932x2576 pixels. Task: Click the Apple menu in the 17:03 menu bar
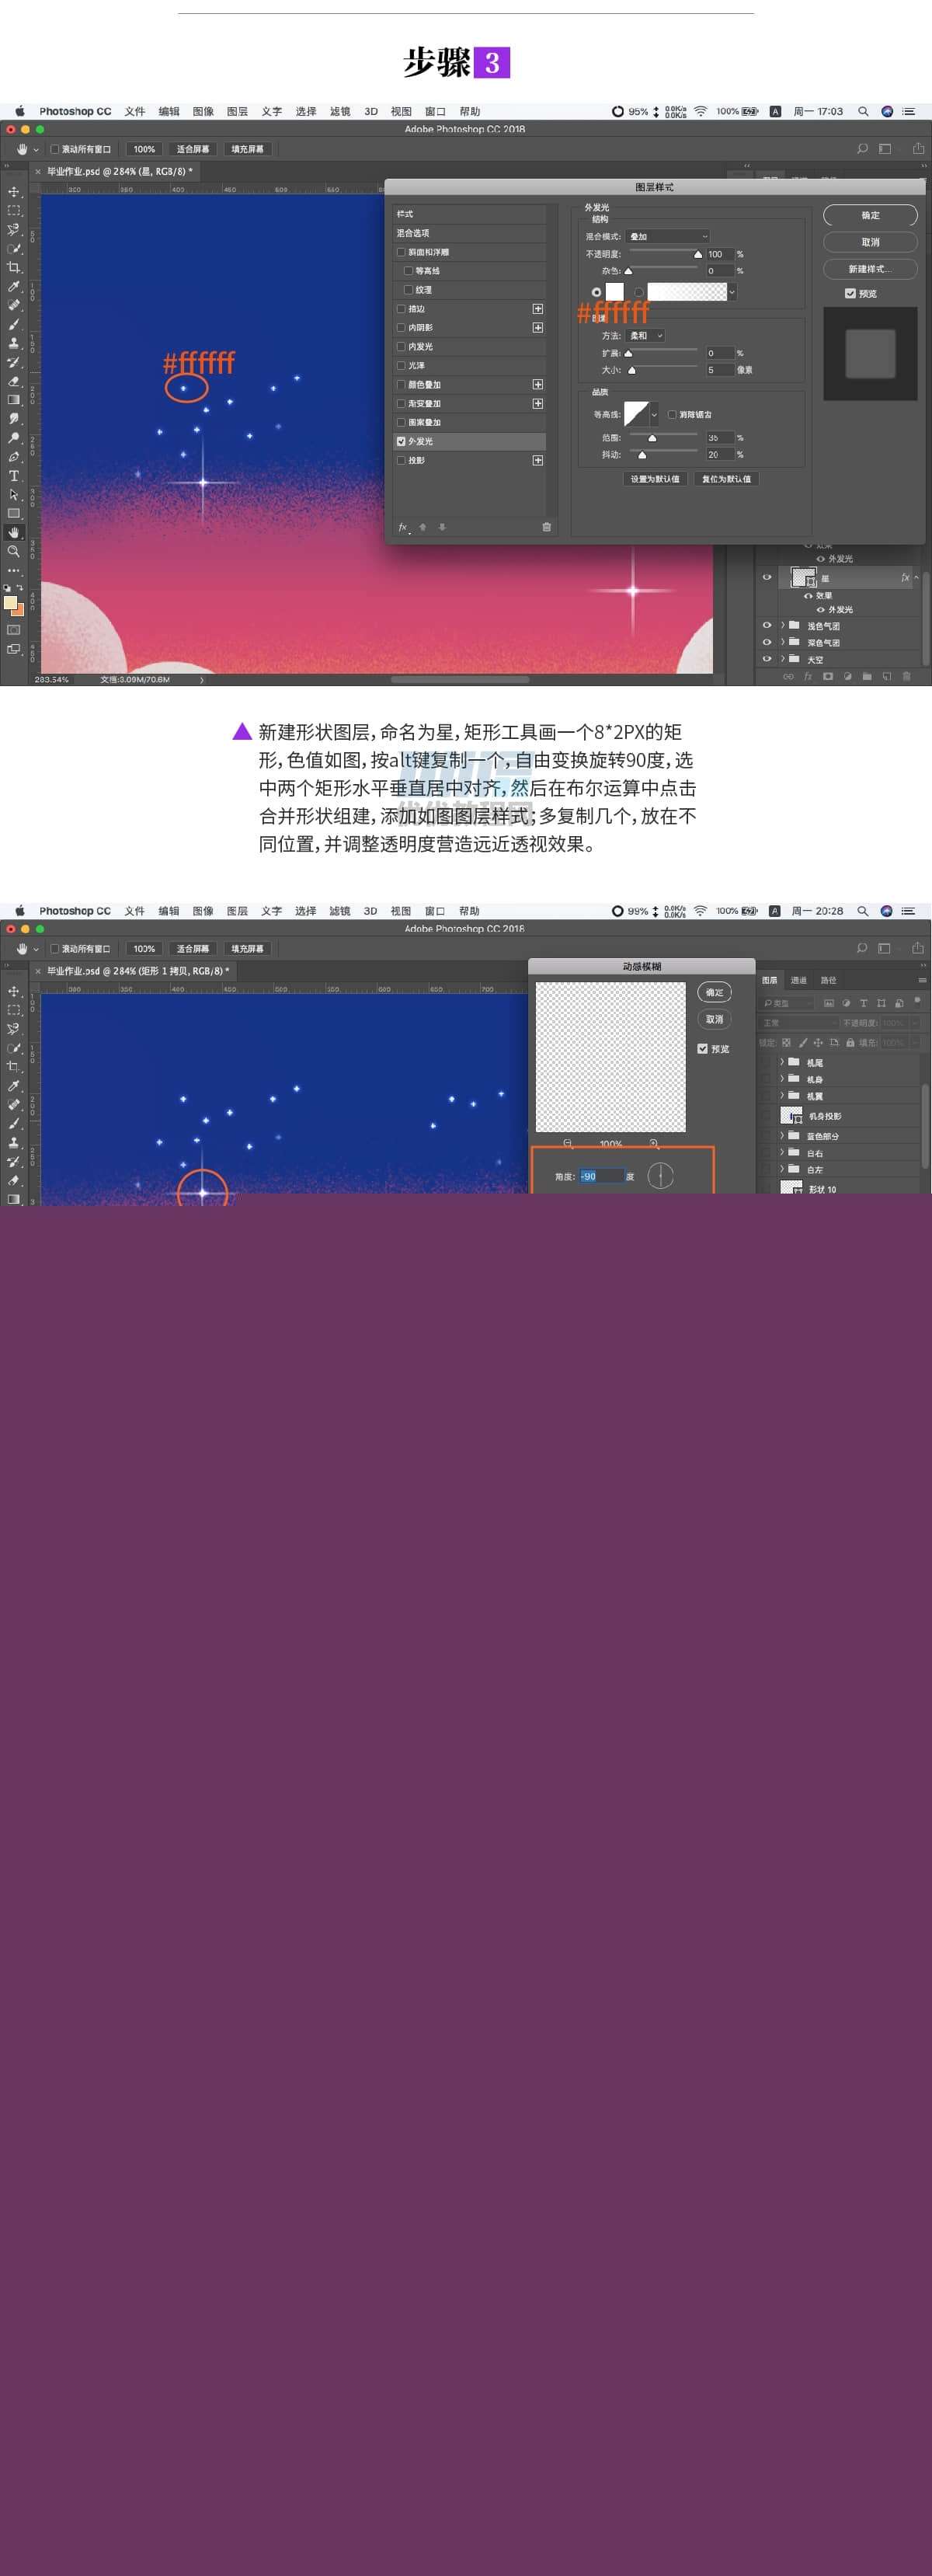tap(19, 111)
